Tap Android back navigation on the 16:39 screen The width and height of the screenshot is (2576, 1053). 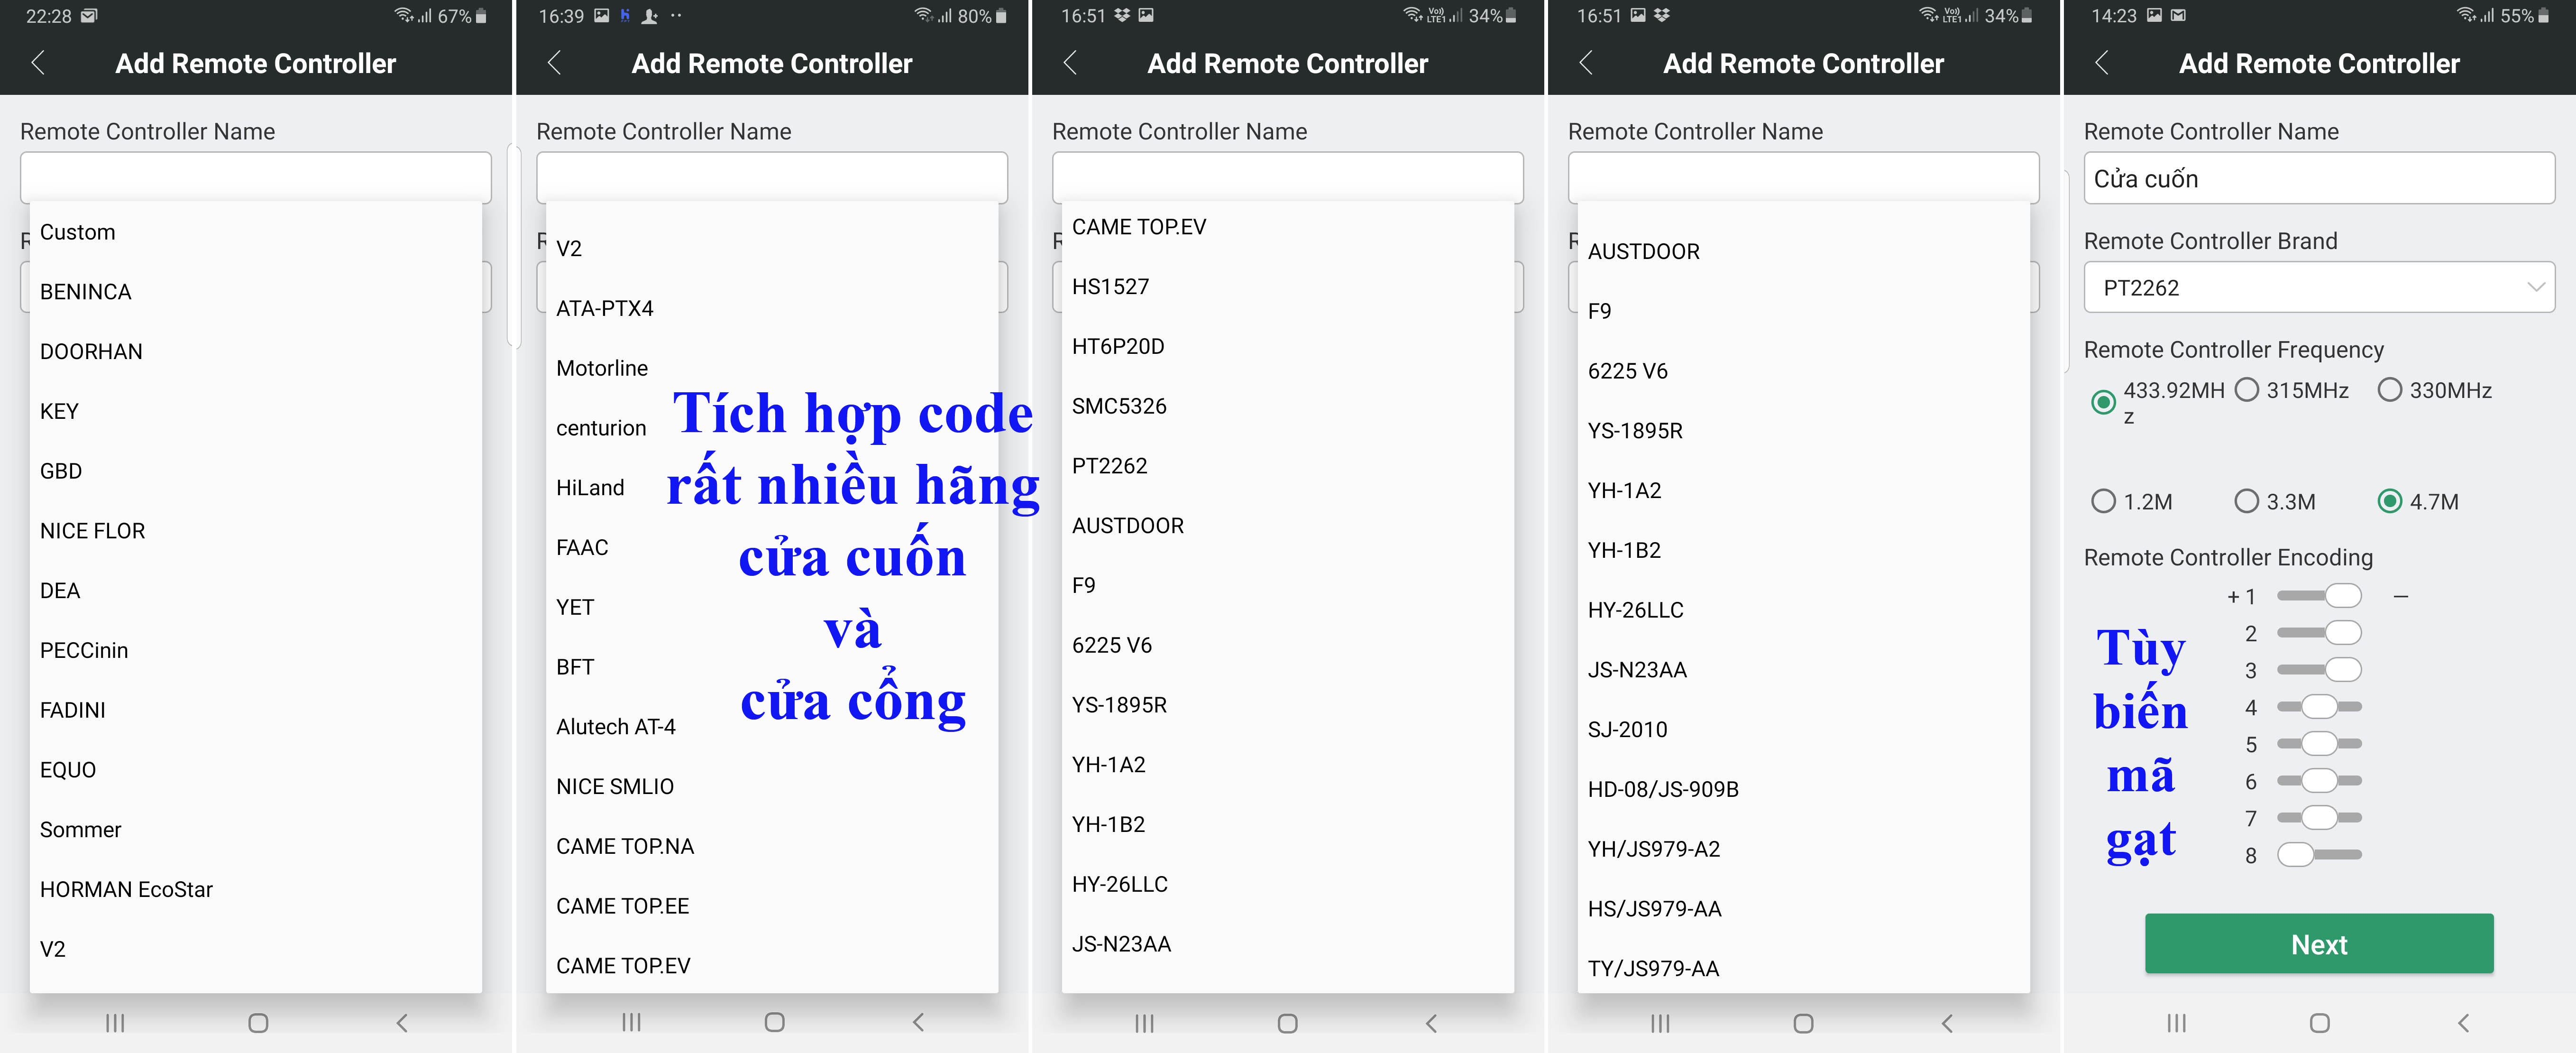pyautogui.click(x=918, y=1022)
